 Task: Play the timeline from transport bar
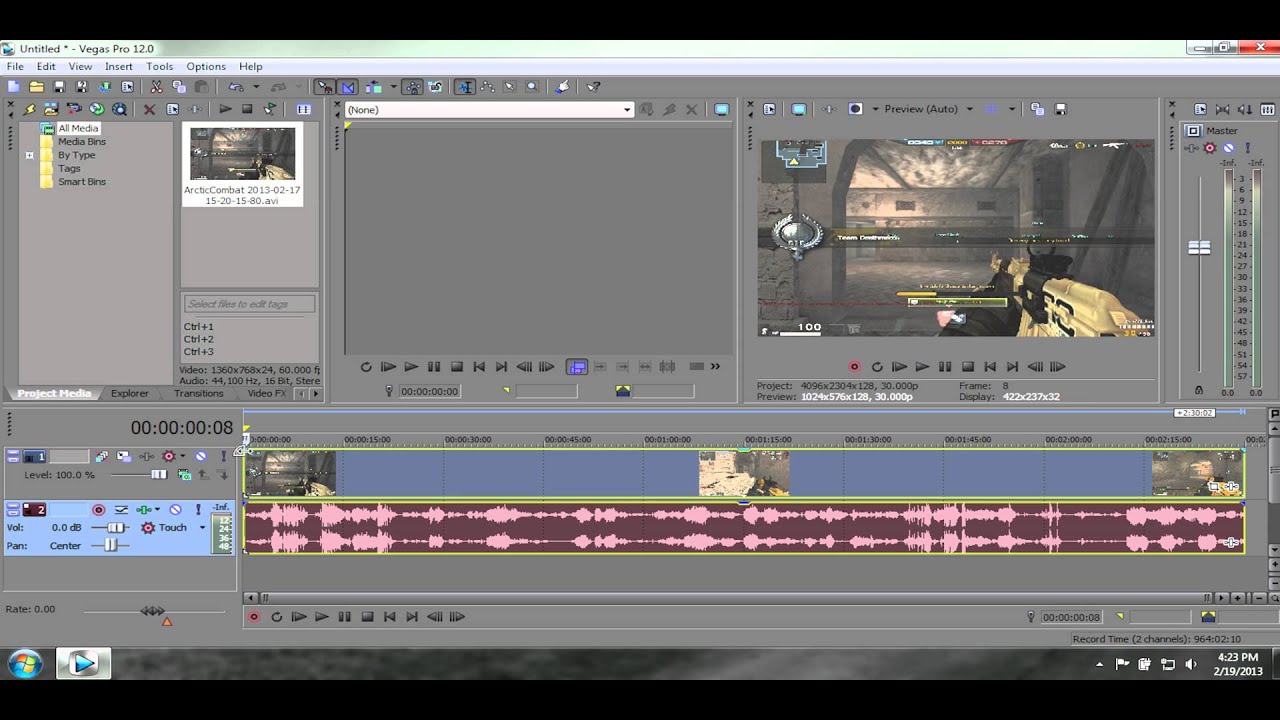click(x=321, y=617)
